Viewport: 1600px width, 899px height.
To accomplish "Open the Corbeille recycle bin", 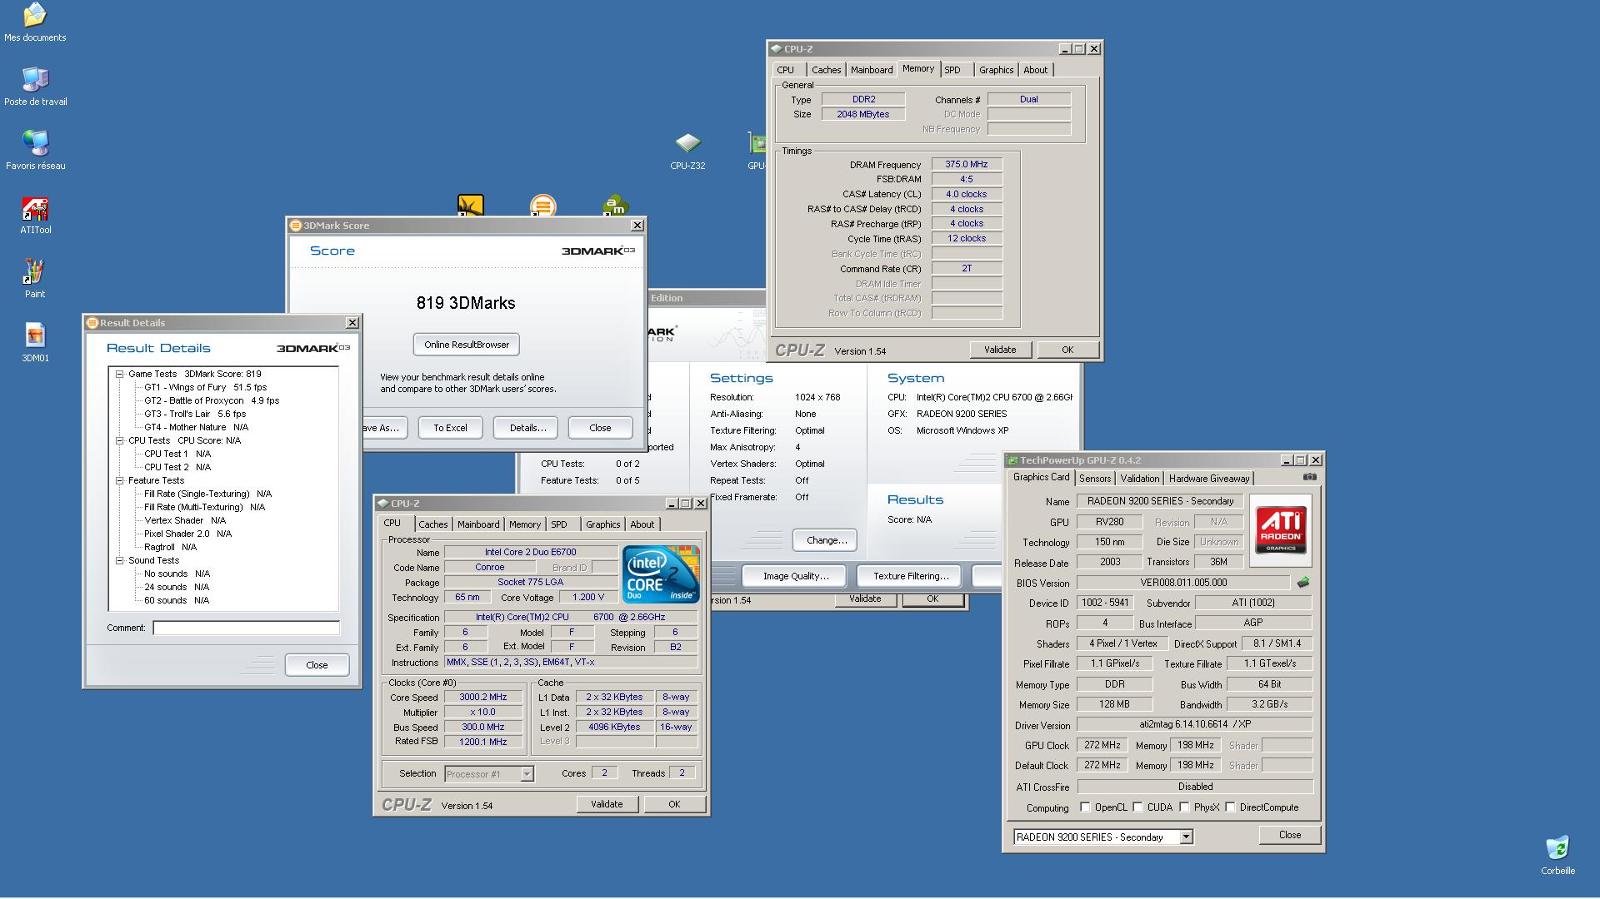I will coord(1557,856).
